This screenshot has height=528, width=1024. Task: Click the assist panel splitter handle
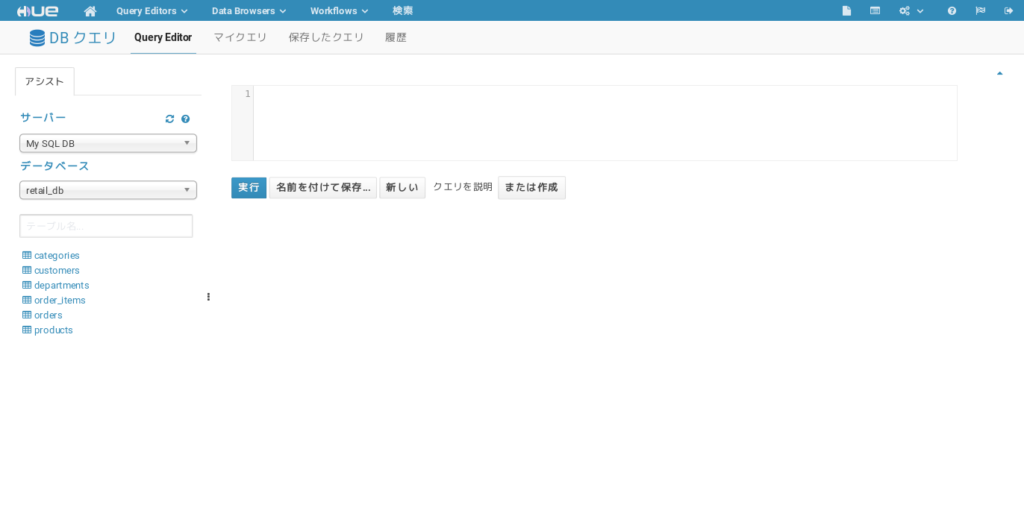tap(208, 297)
